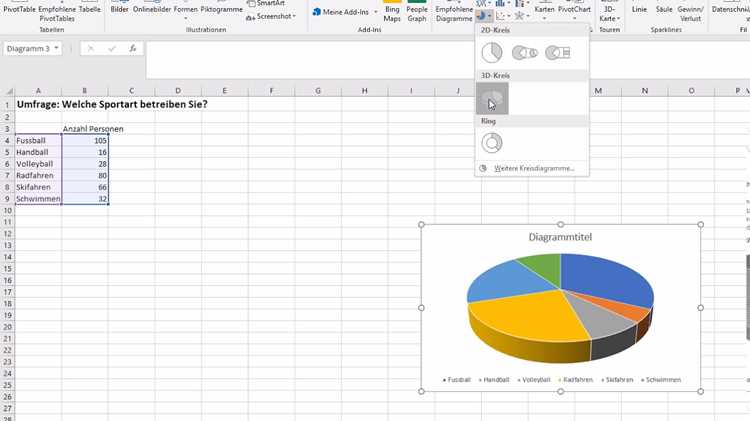
Task: Click the Name Box showing Diagramm 3
Action: [28, 48]
